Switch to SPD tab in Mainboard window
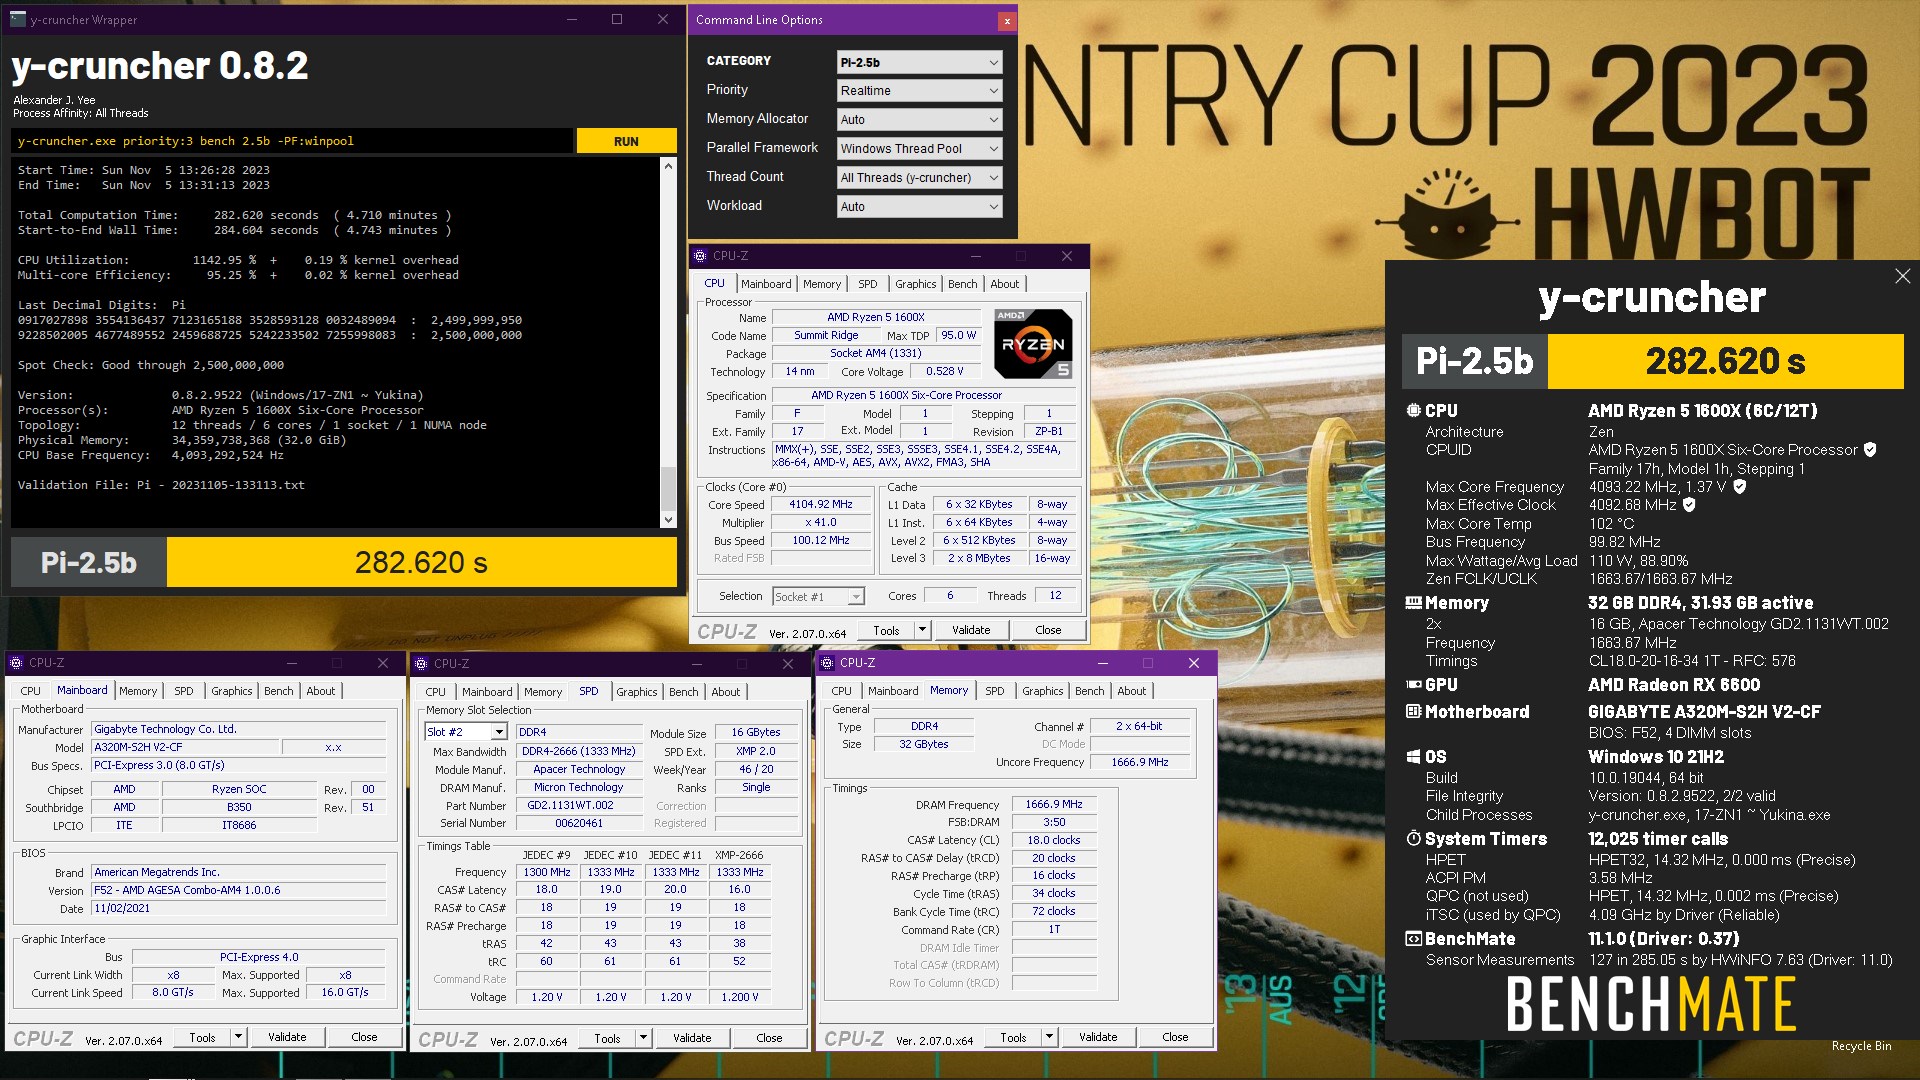The image size is (1920, 1080). tap(184, 691)
